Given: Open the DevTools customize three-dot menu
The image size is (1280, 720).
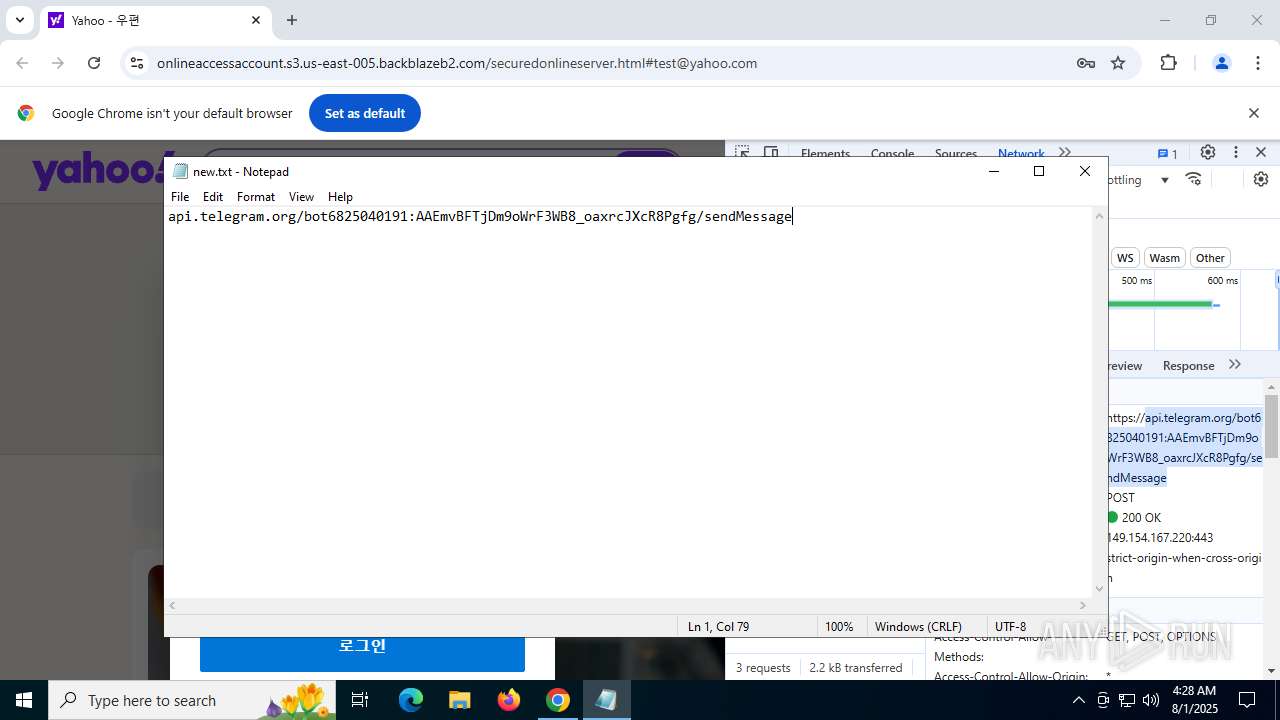Looking at the screenshot, I should (1236, 152).
